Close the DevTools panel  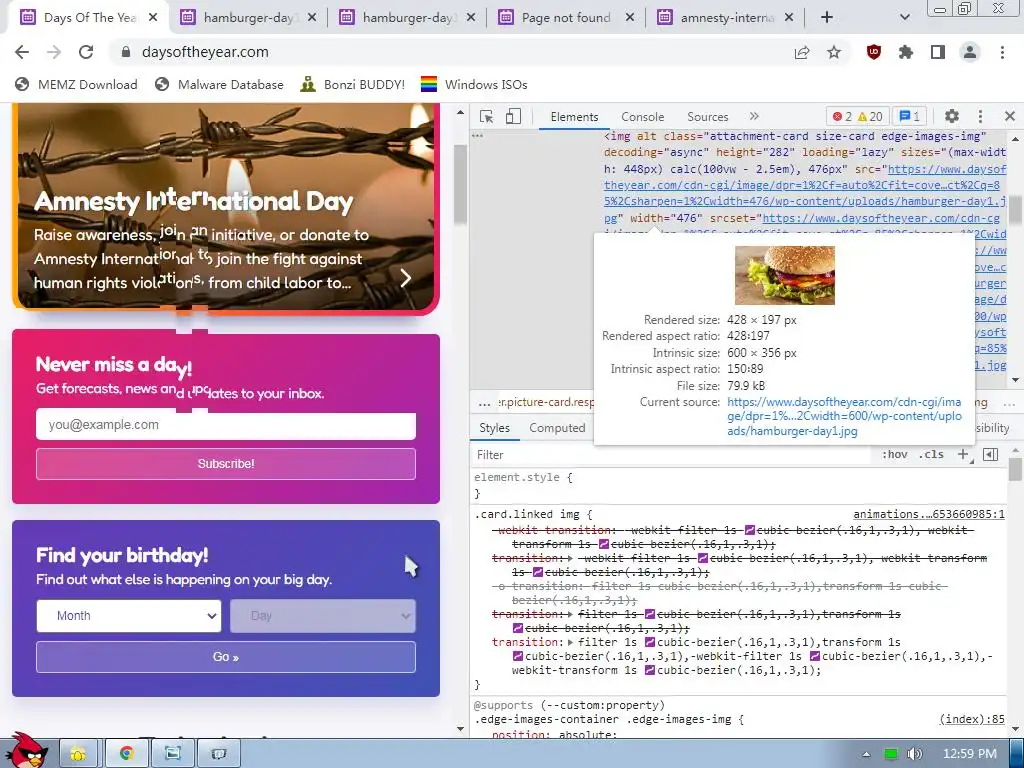[x=1010, y=116]
